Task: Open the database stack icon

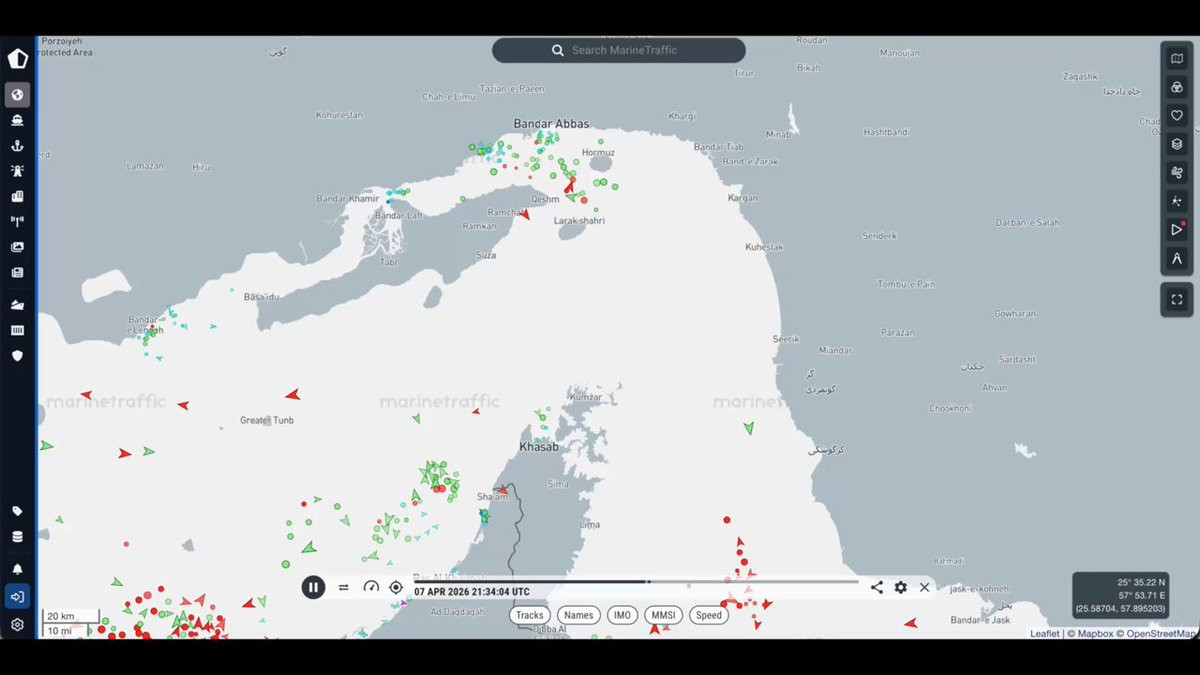Action: [17, 537]
